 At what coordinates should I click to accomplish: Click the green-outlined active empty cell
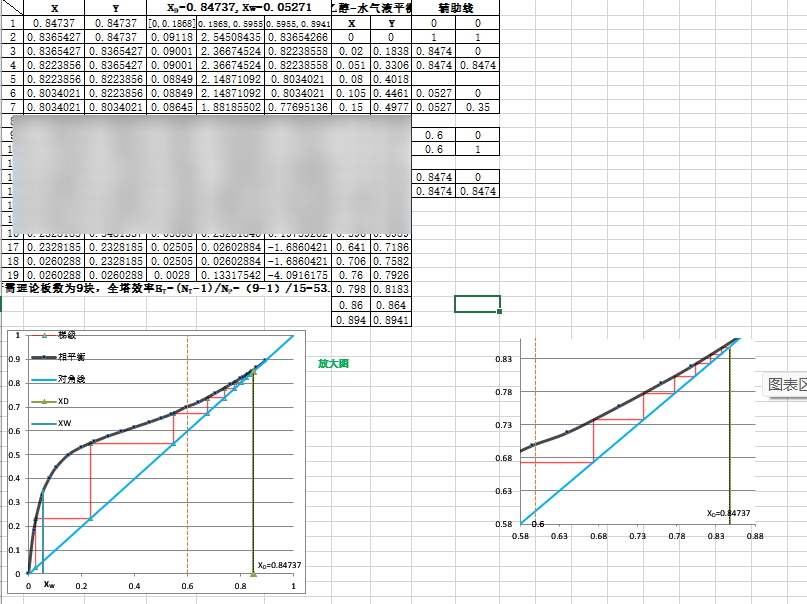477,303
